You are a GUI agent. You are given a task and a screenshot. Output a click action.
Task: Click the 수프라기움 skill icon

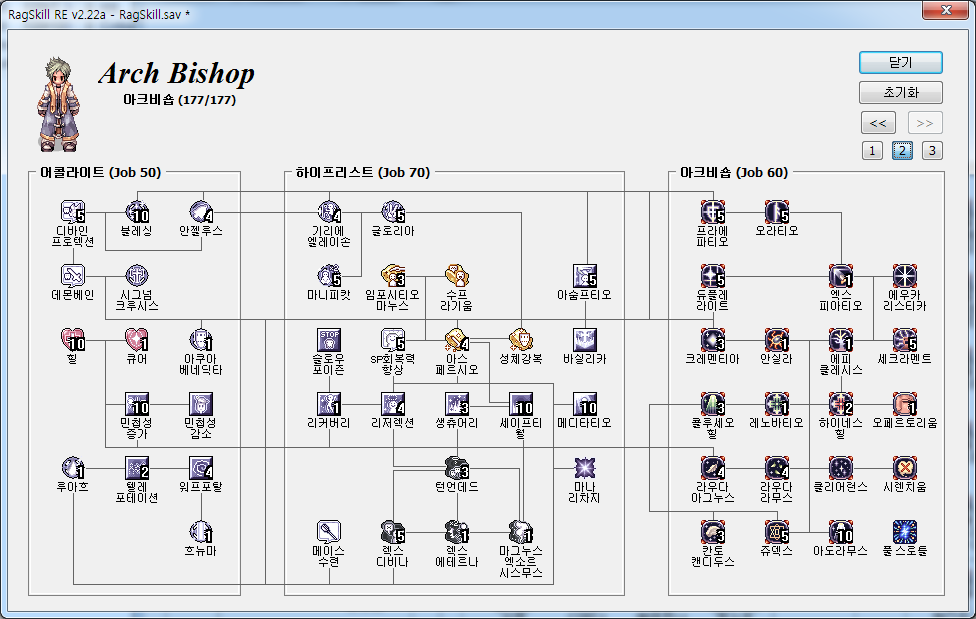458,276
